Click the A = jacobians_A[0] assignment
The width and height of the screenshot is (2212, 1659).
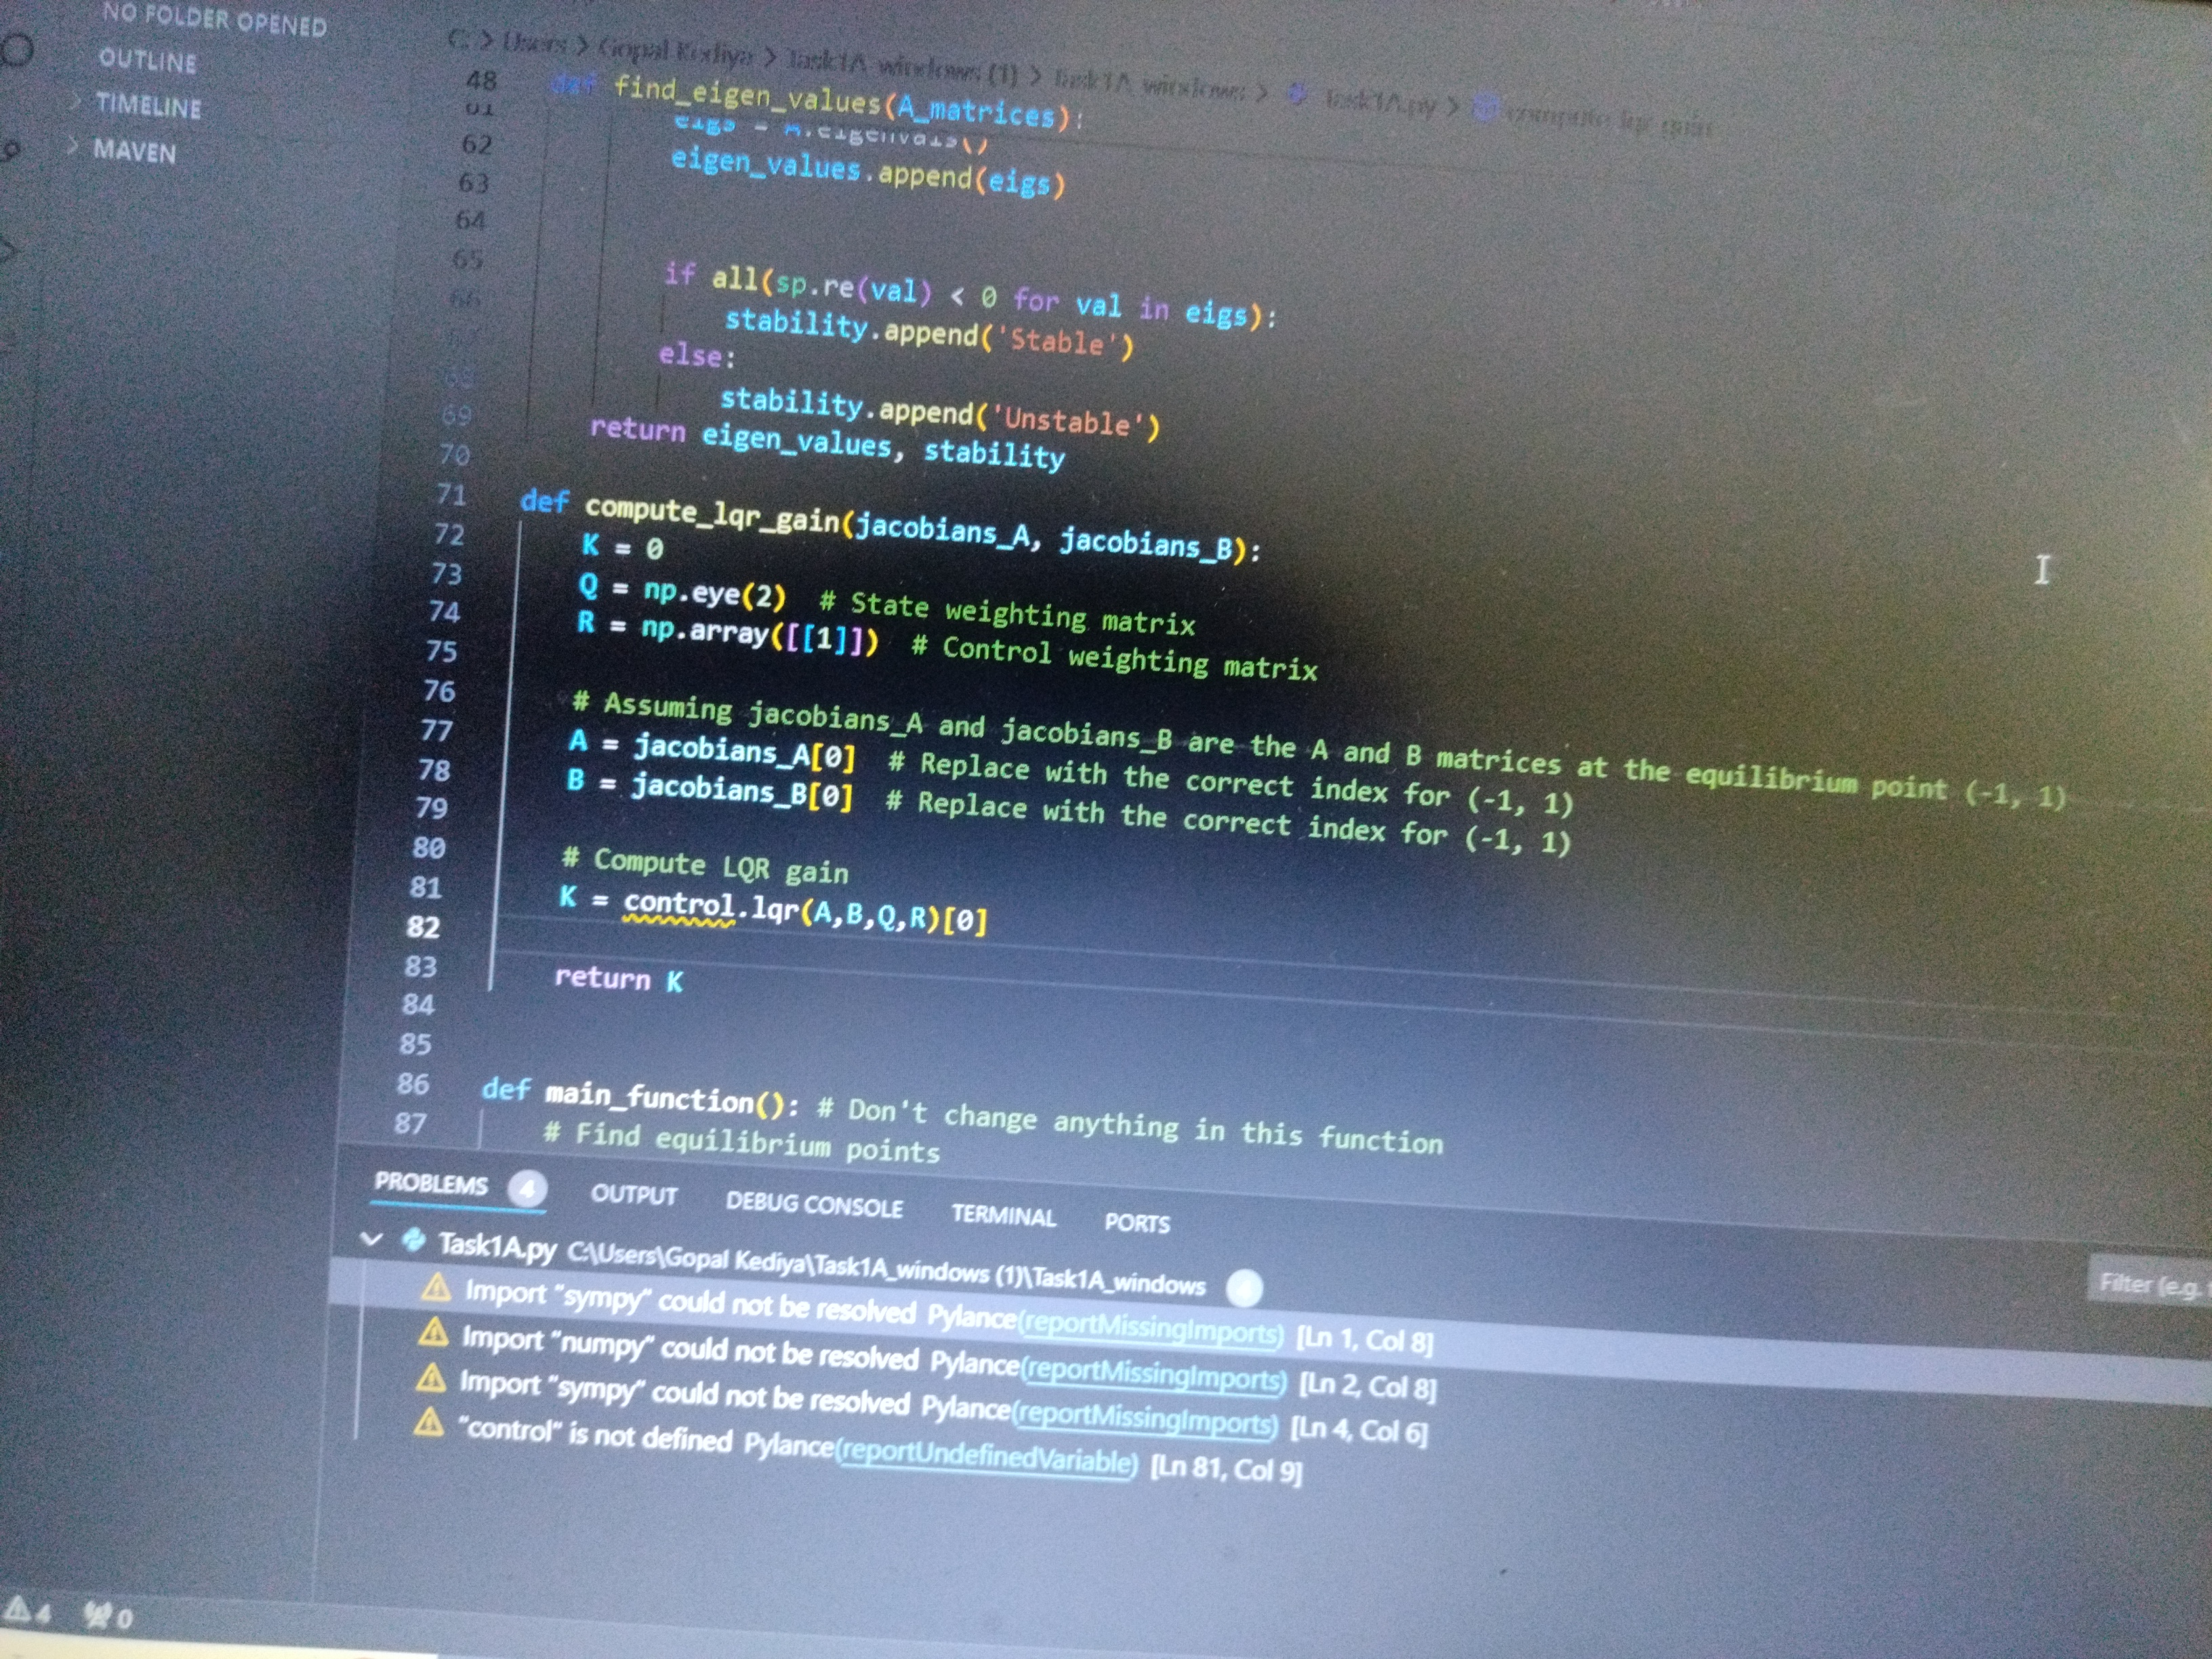coord(712,749)
